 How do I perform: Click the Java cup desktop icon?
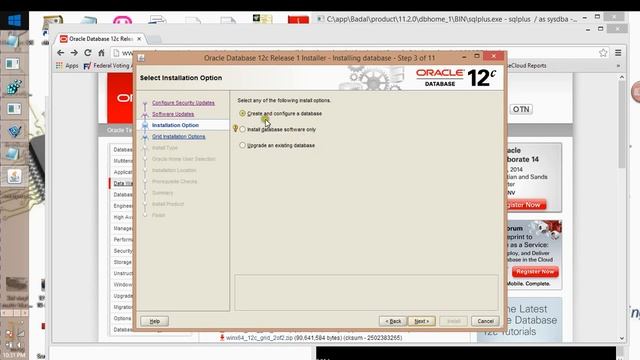[x=15, y=177]
